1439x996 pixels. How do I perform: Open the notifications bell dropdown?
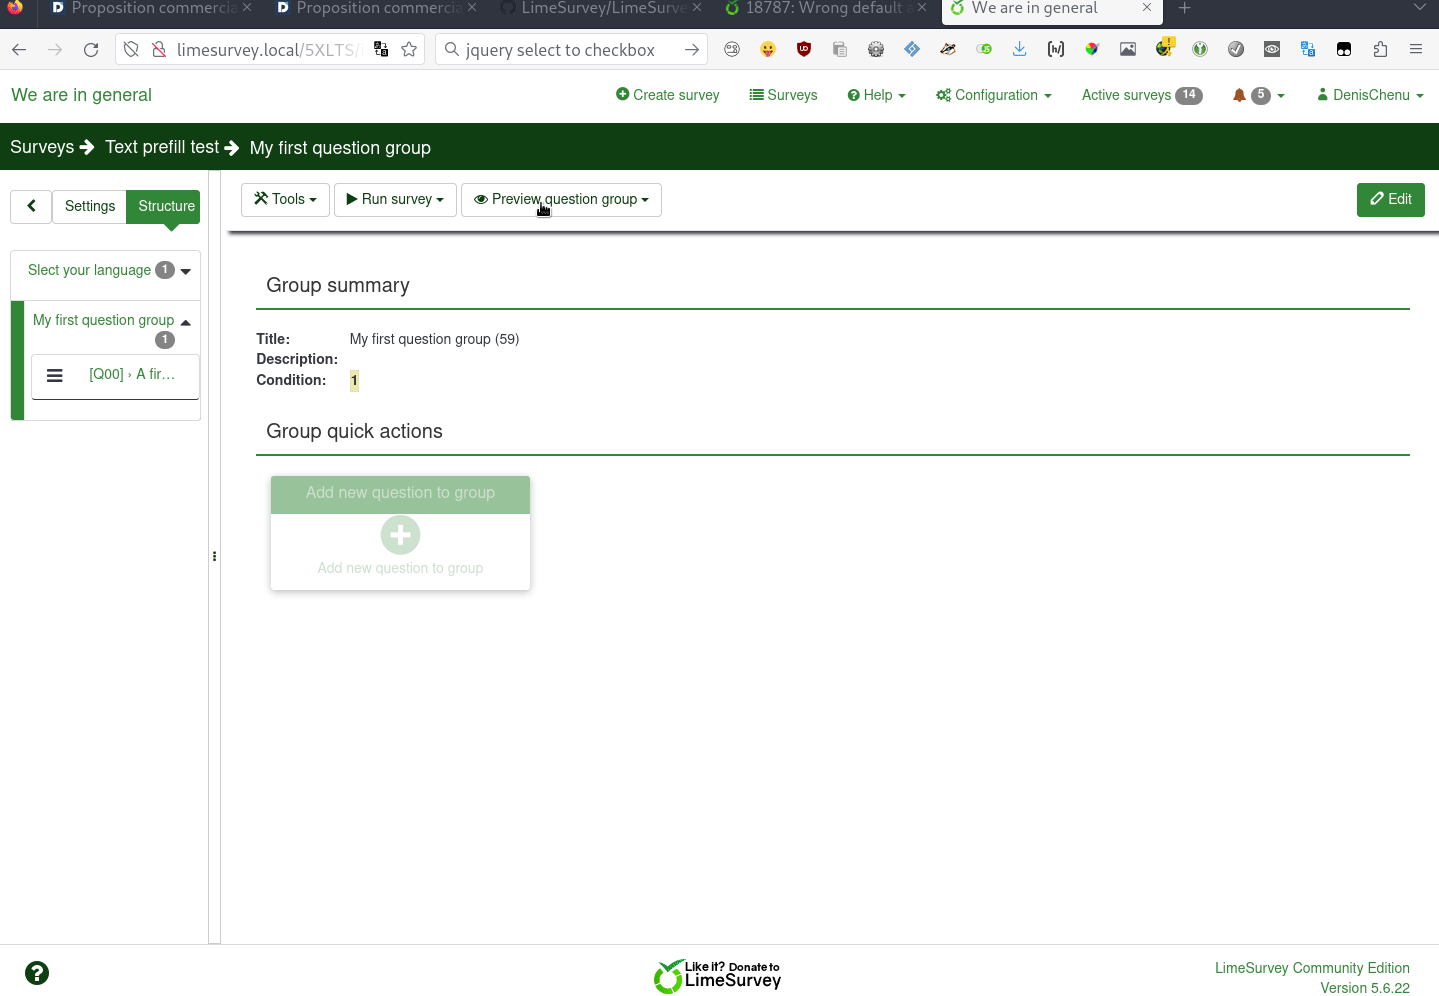click(1259, 95)
